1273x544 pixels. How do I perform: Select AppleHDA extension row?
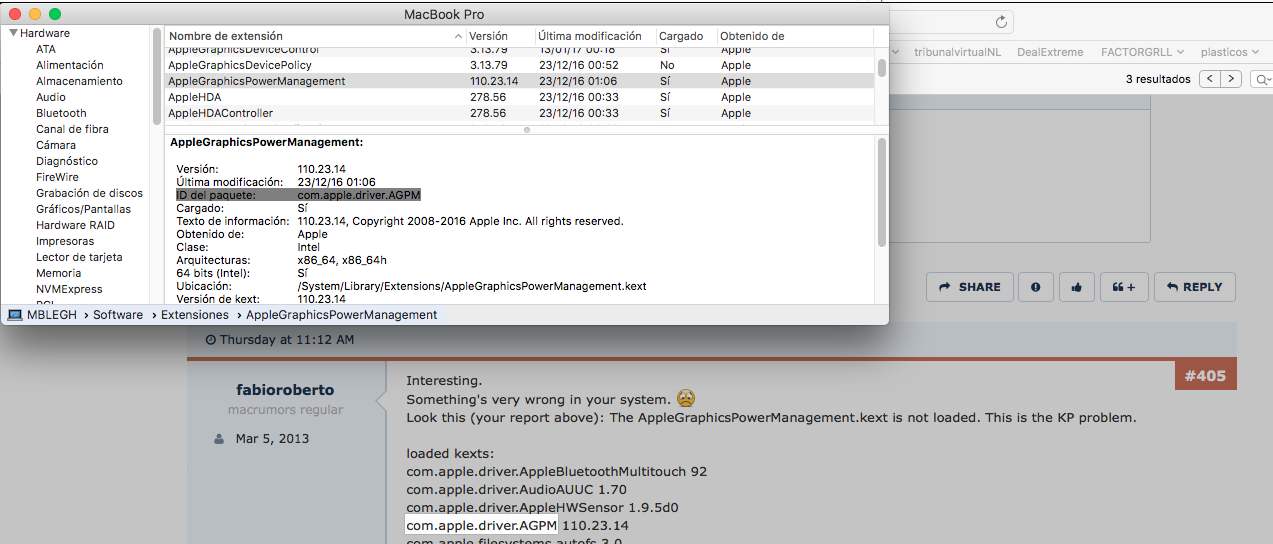[x=520, y=97]
